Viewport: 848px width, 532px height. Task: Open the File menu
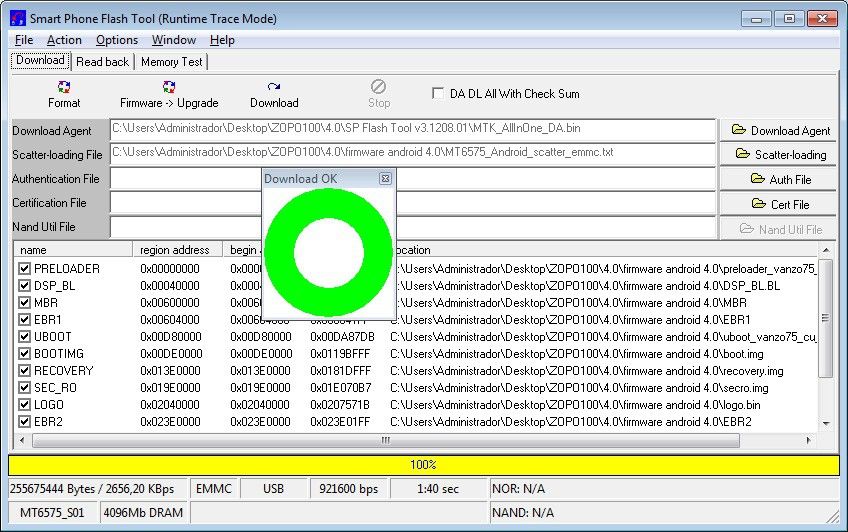click(x=24, y=40)
